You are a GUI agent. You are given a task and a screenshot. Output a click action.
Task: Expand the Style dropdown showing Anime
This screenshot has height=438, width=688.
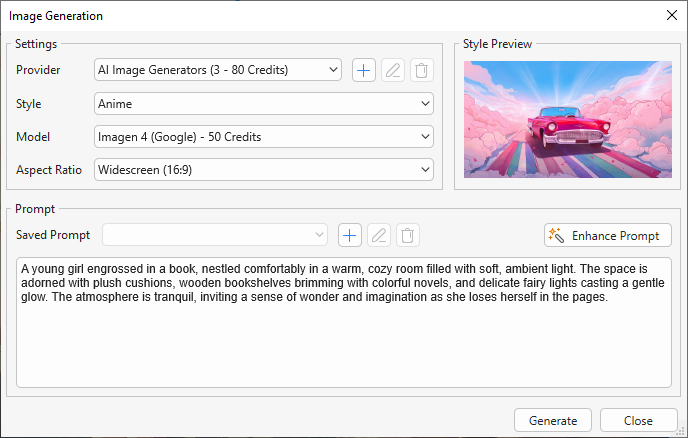(x=263, y=103)
